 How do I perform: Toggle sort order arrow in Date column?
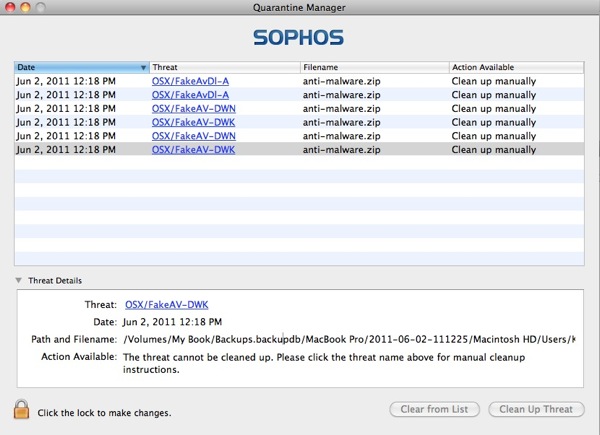pos(143,68)
